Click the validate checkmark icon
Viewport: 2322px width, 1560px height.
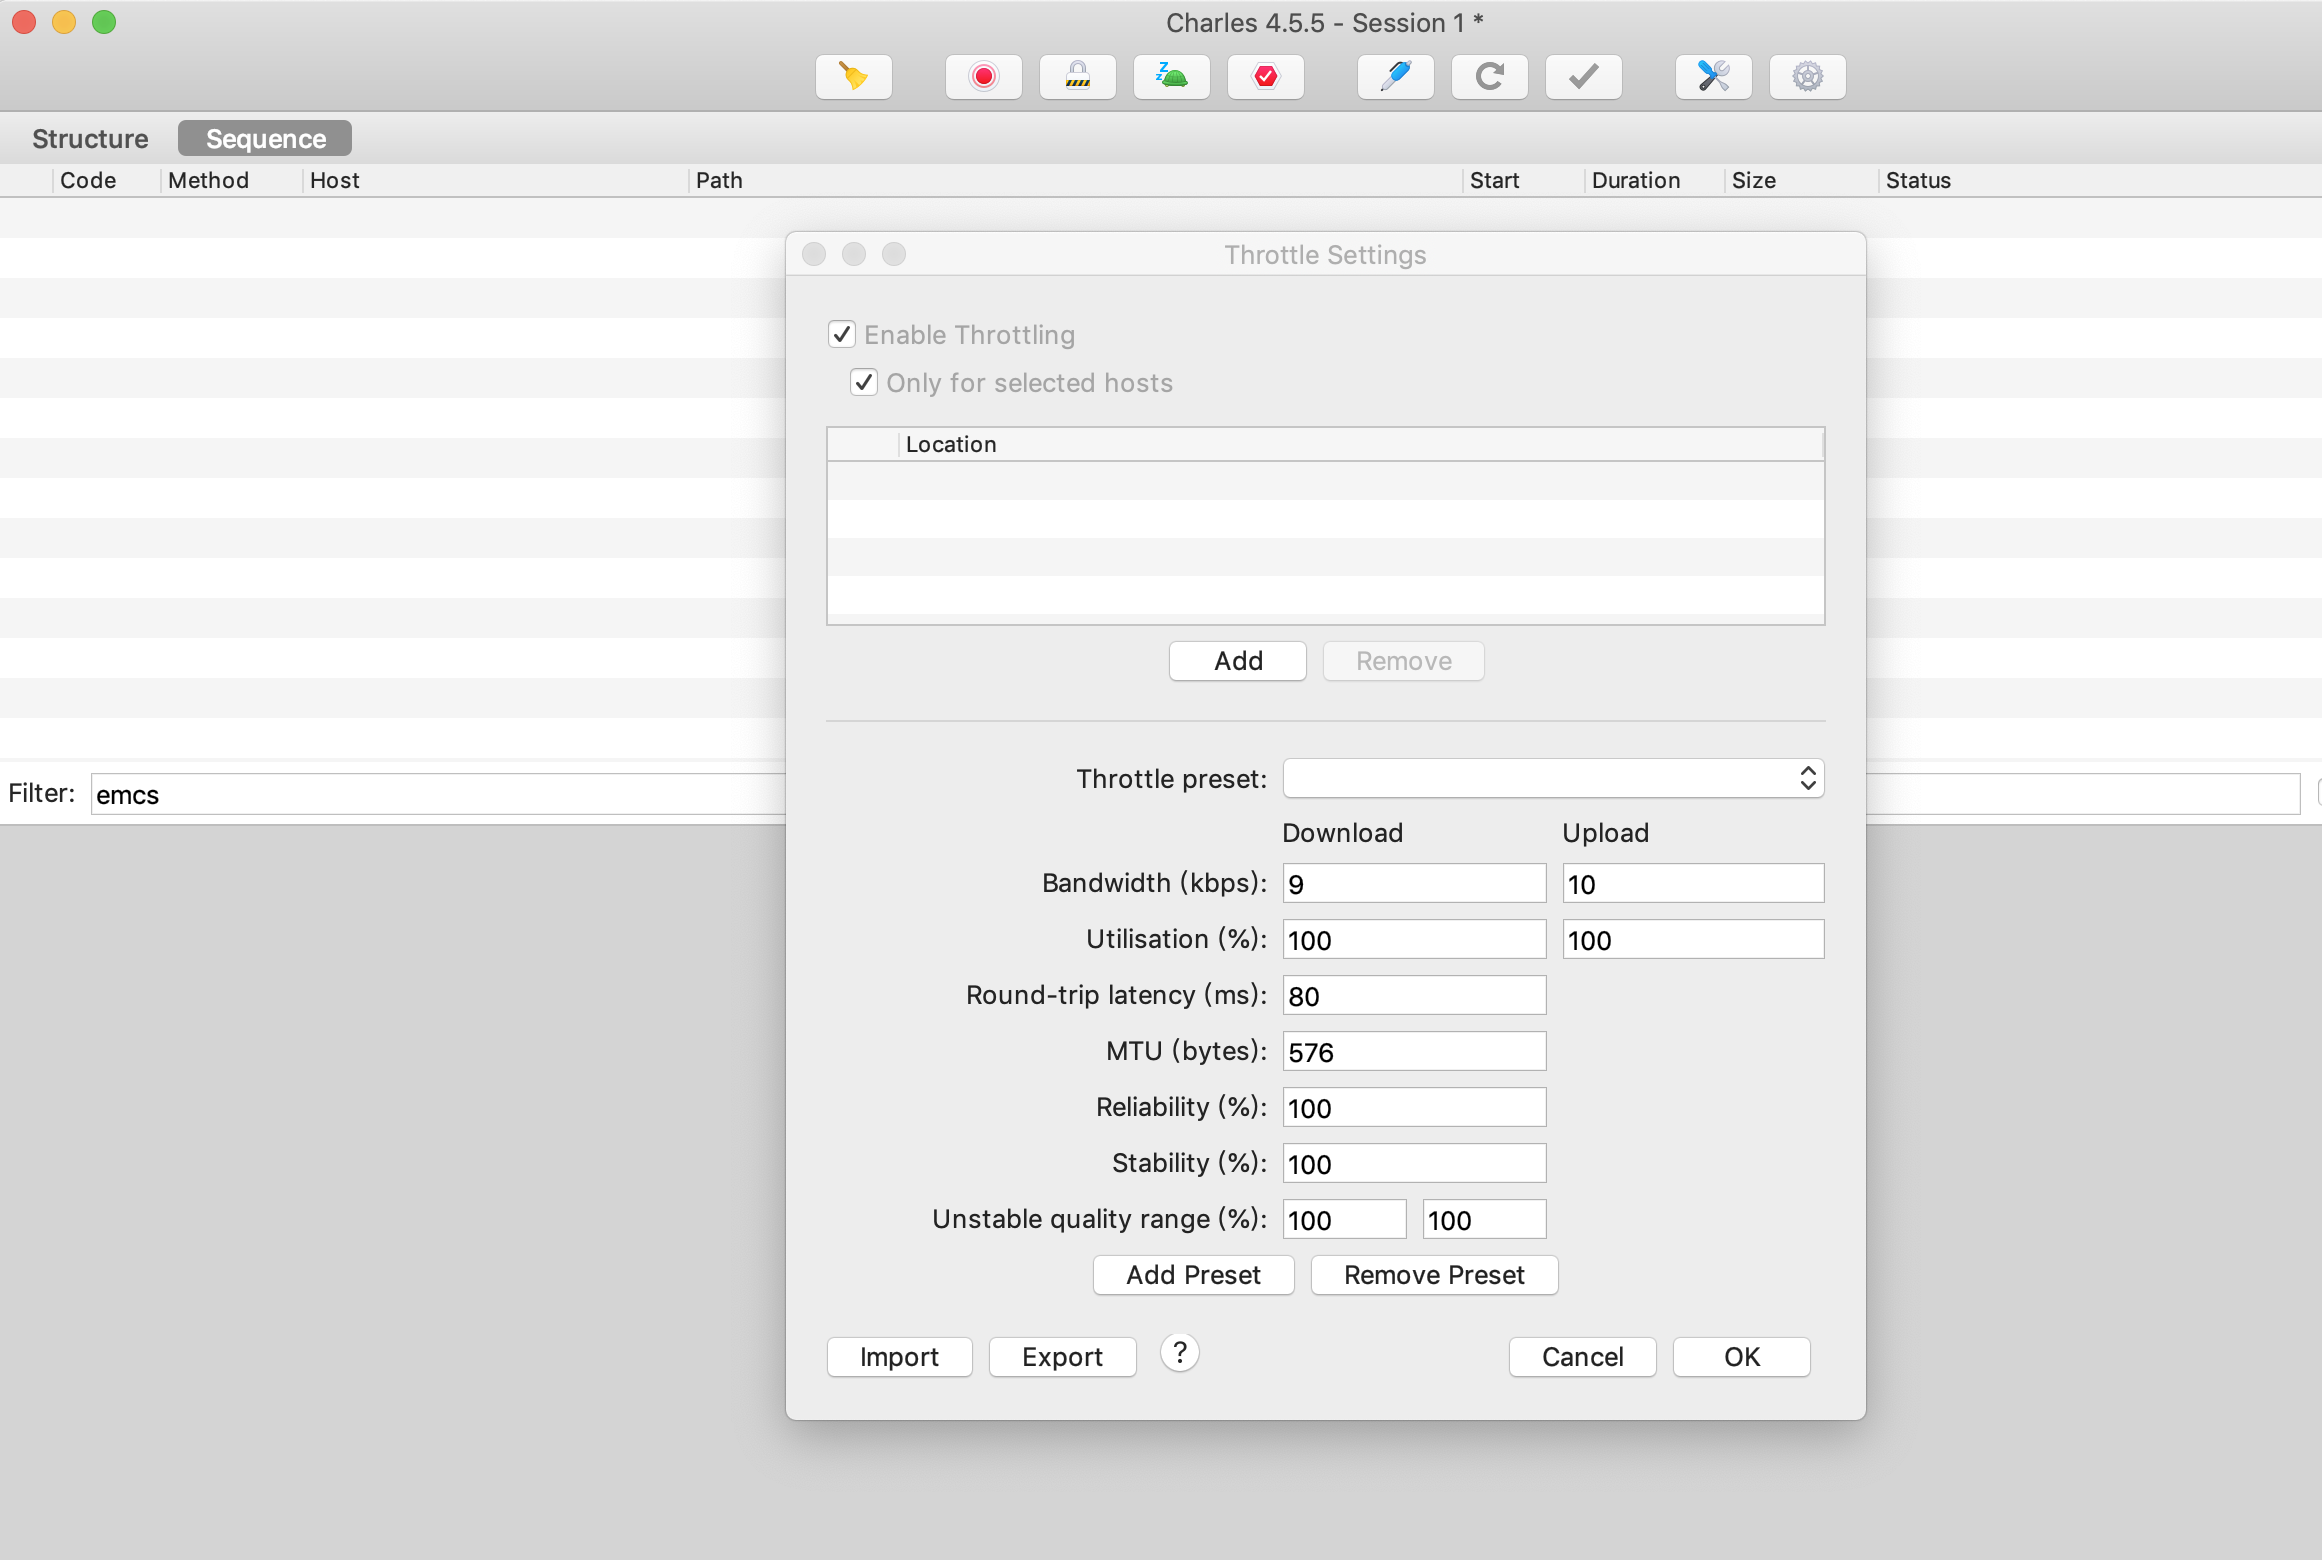(x=1583, y=77)
